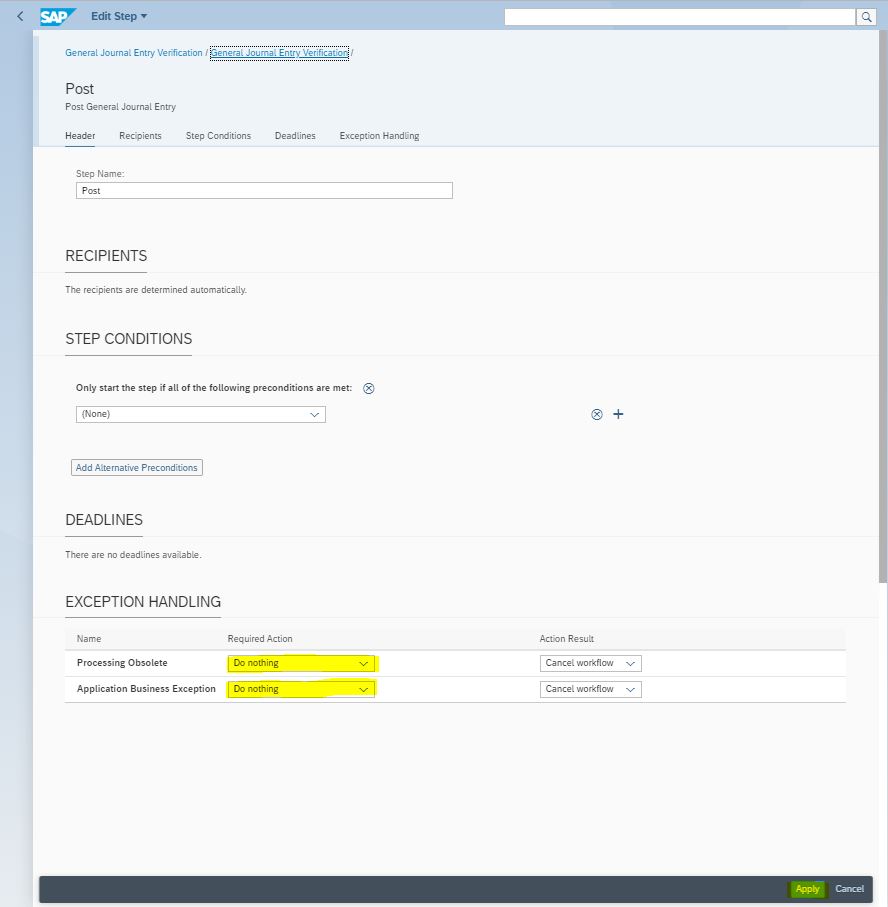Open the underlined General Journal Entry Verification breadcrumb

pyautogui.click(x=279, y=53)
